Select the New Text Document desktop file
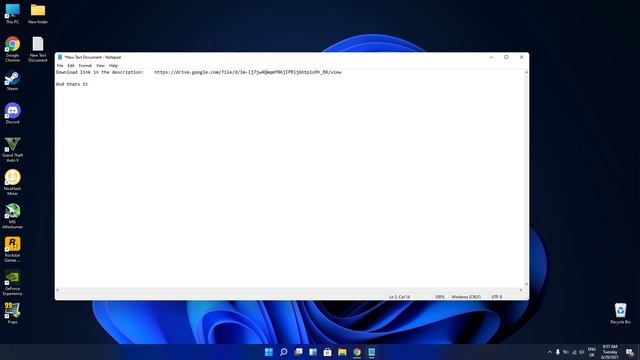 [x=38, y=49]
